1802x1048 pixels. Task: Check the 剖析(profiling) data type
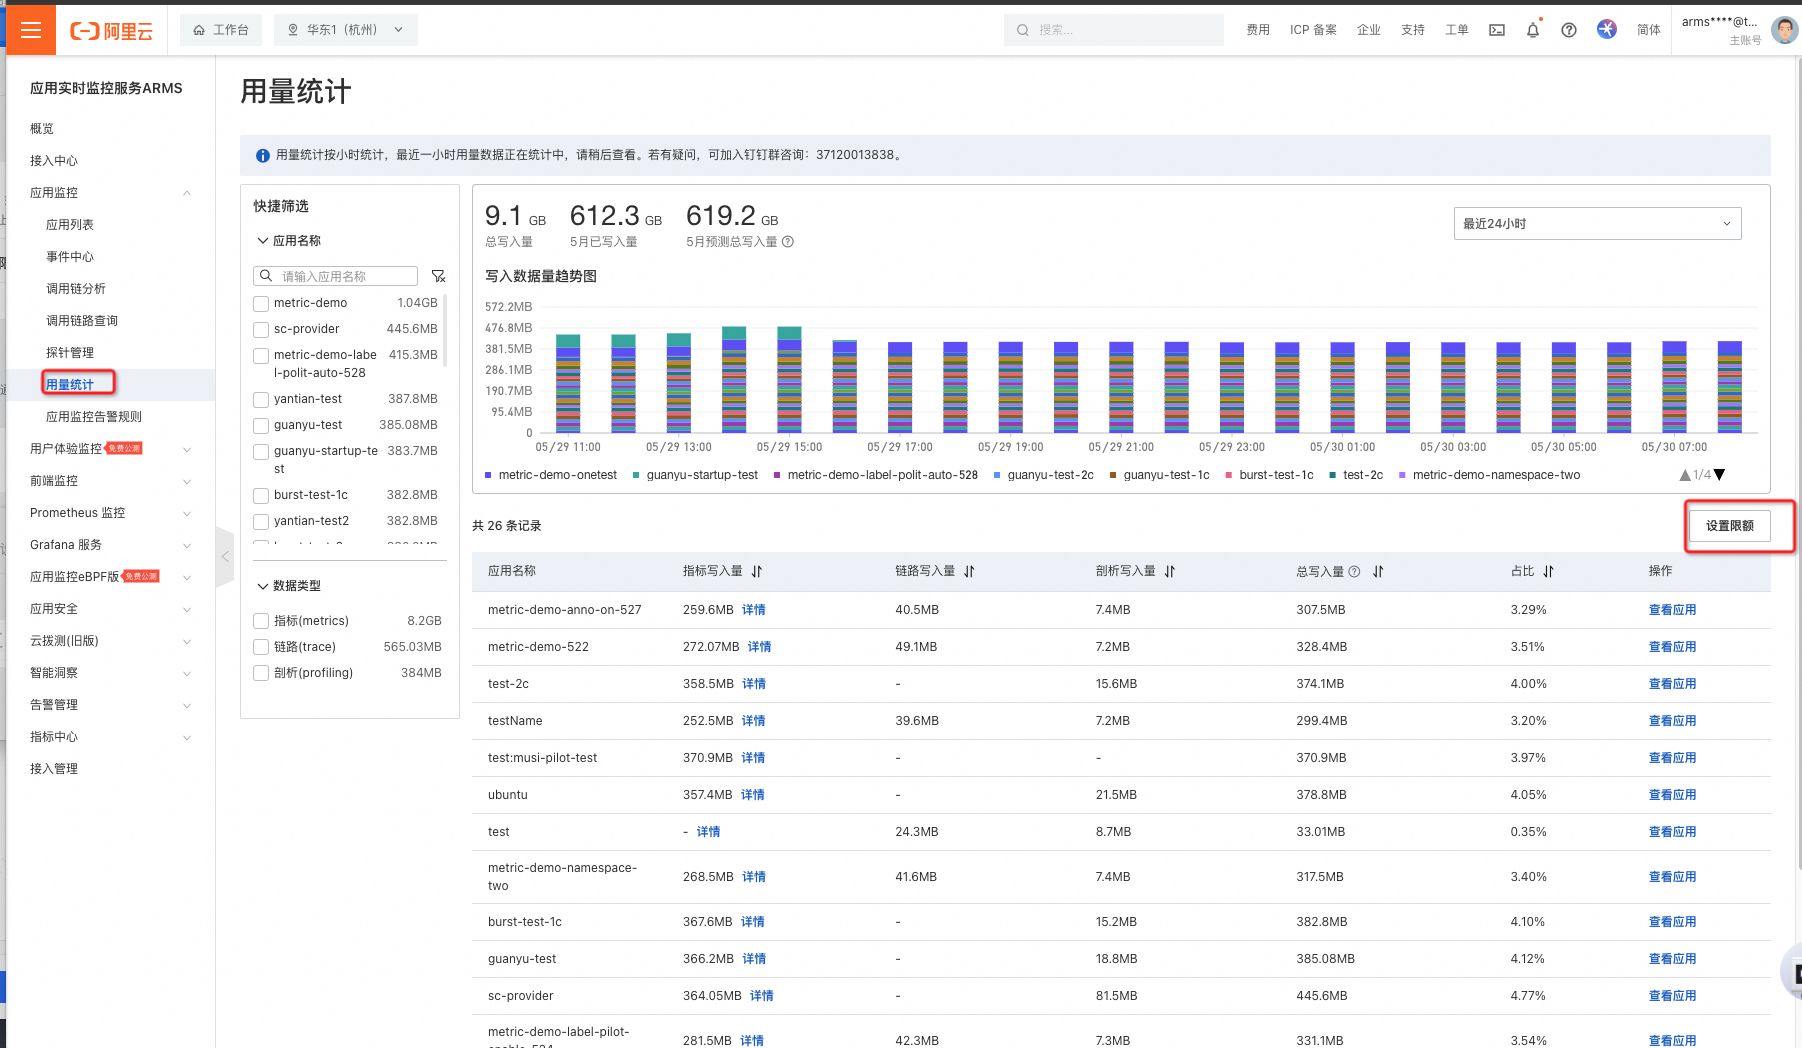pyautogui.click(x=261, y=673)
